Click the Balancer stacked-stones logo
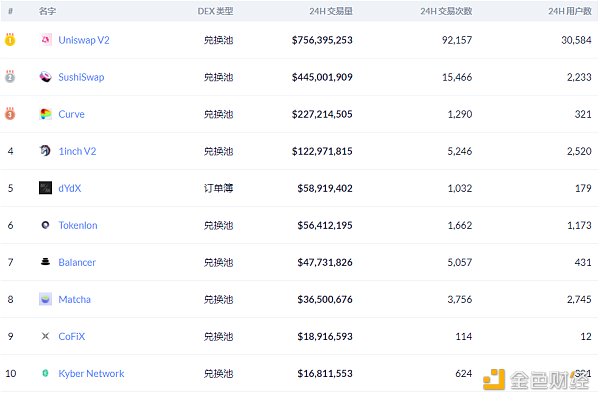The width and height of the screenshot is (600, 401). pyautogui.click(x=46, y=262)
